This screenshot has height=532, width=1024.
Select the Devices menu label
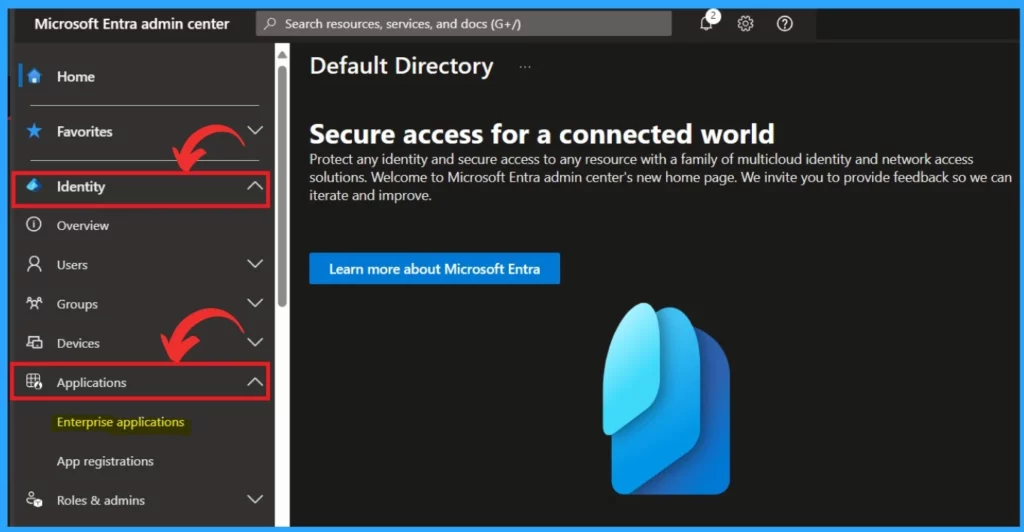(x=78, y=343)
